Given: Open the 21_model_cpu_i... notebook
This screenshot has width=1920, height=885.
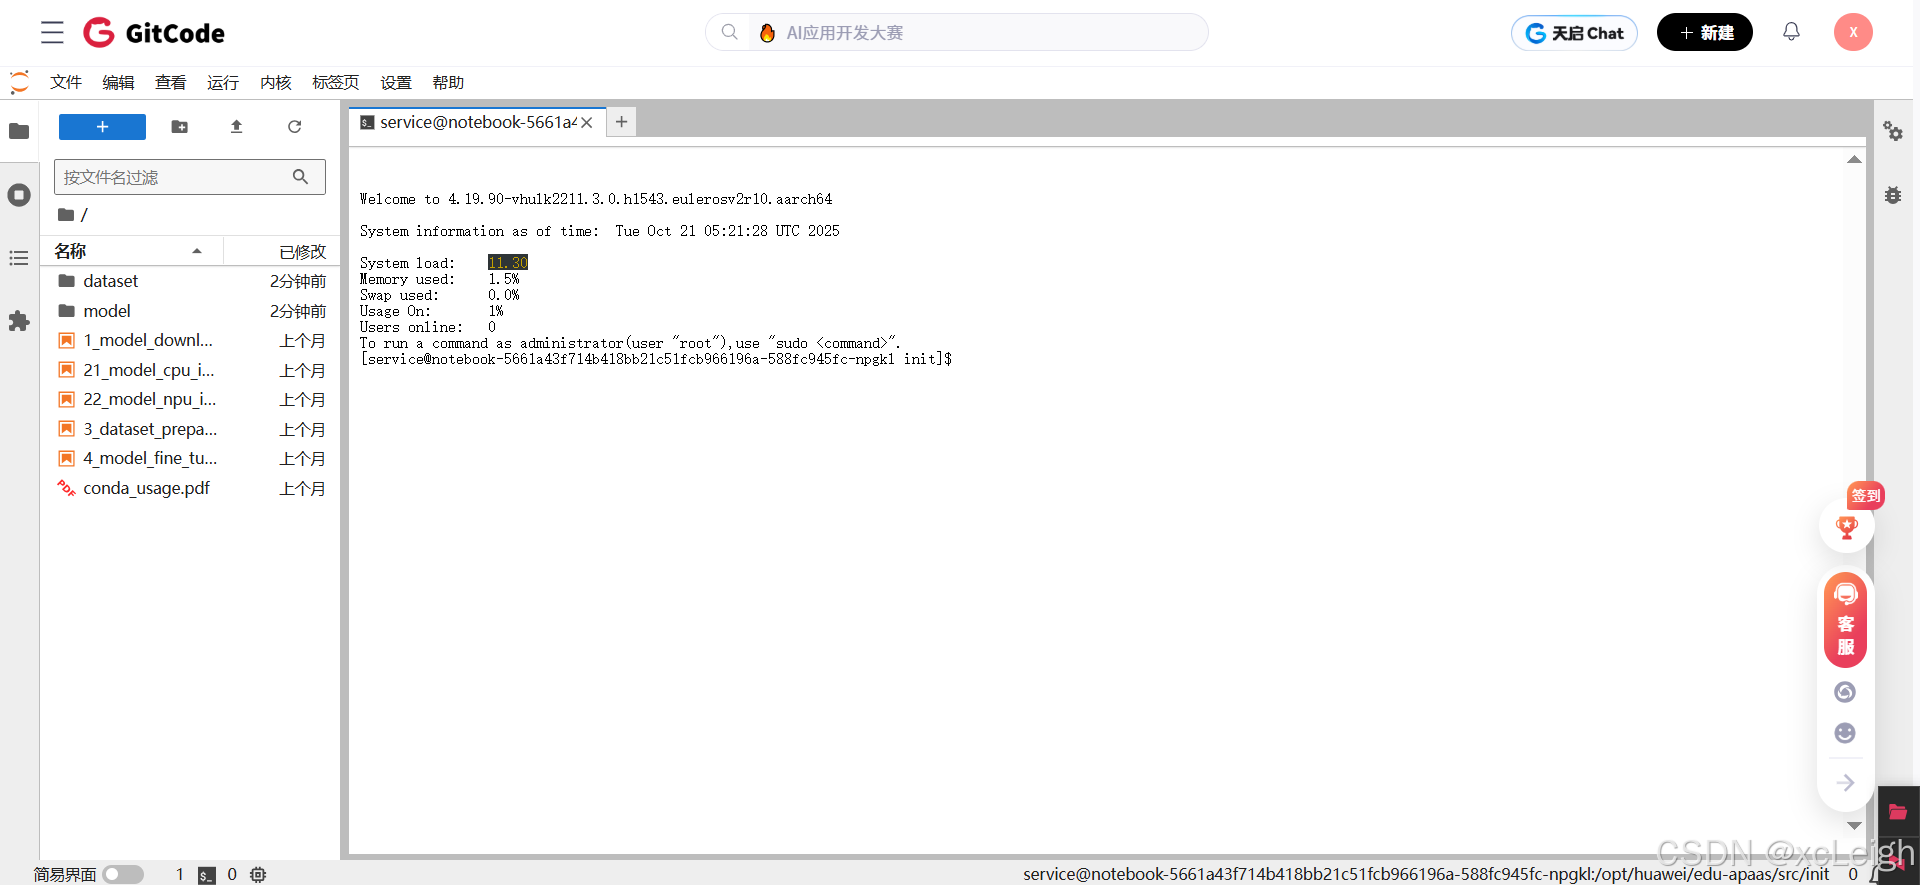Looking at the screenshot, I should (x=192, y=370).
